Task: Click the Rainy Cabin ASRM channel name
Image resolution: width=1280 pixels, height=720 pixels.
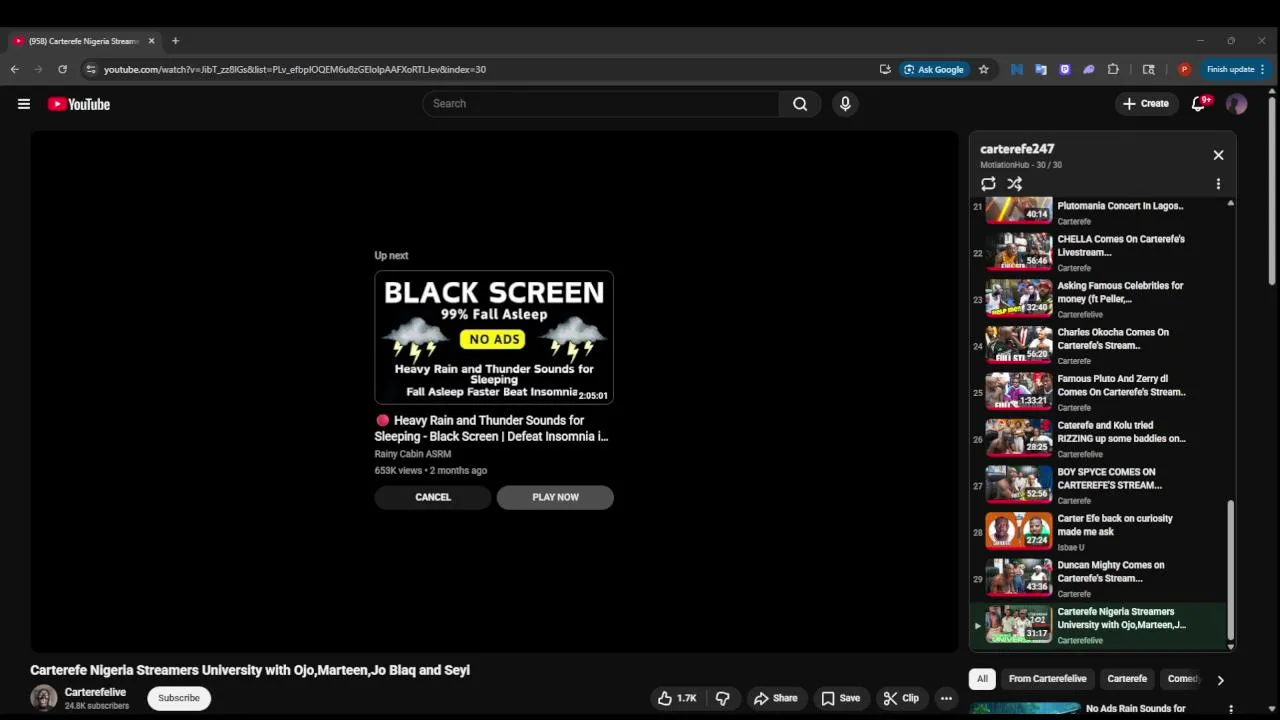Action: point(413,454)
